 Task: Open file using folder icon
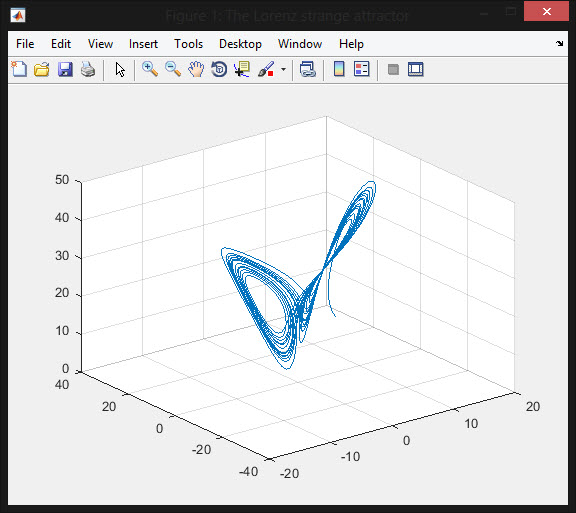[x=42, y=69]
